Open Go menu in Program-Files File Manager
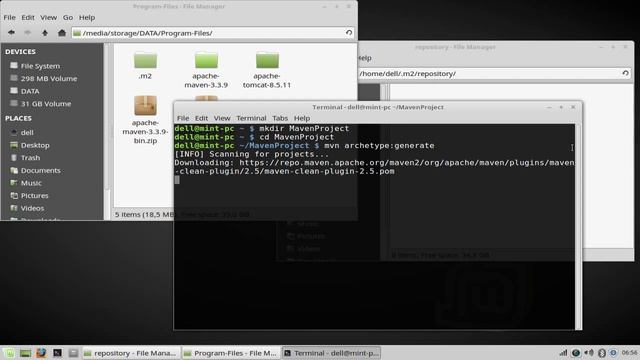This screenshot has width=640, height=360. coord(68,17)
